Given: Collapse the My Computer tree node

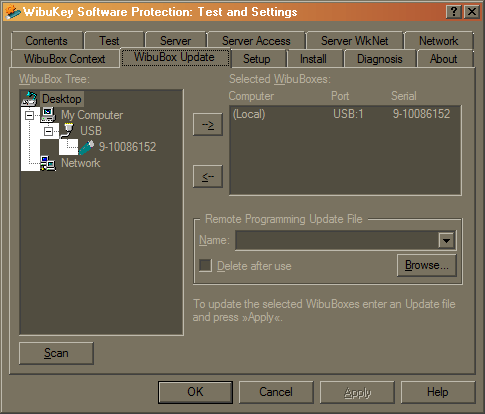Looking at the screenshot, I should click(29, 115).
